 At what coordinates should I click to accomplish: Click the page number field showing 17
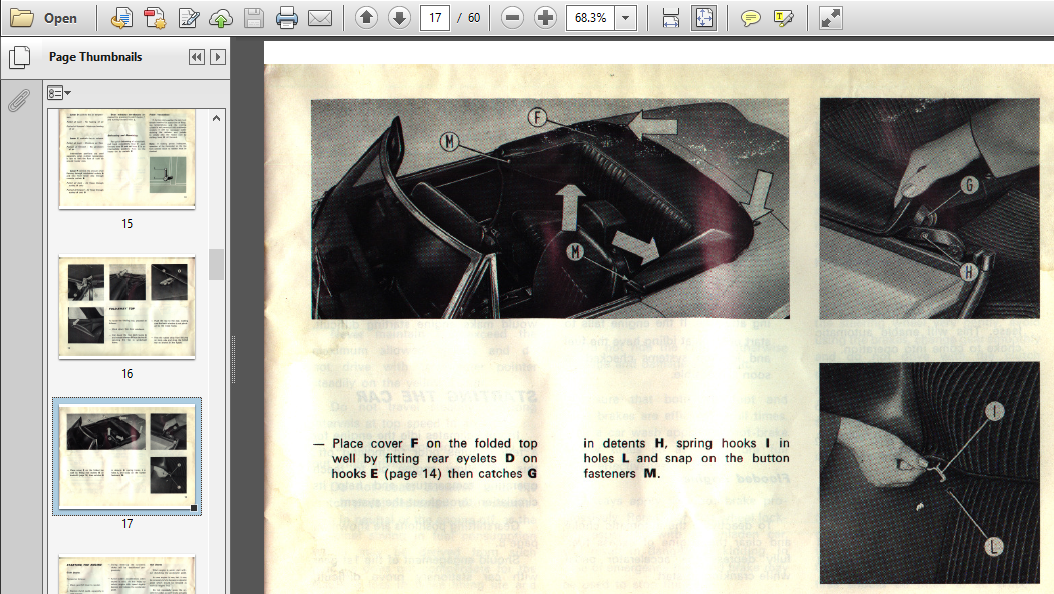(x=435, y=17)
